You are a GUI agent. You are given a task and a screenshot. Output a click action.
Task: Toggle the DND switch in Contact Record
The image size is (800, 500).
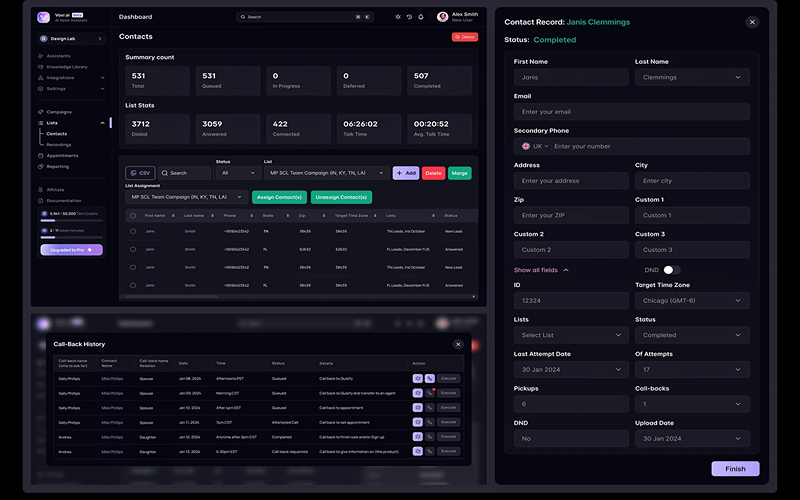pos(671,270)
